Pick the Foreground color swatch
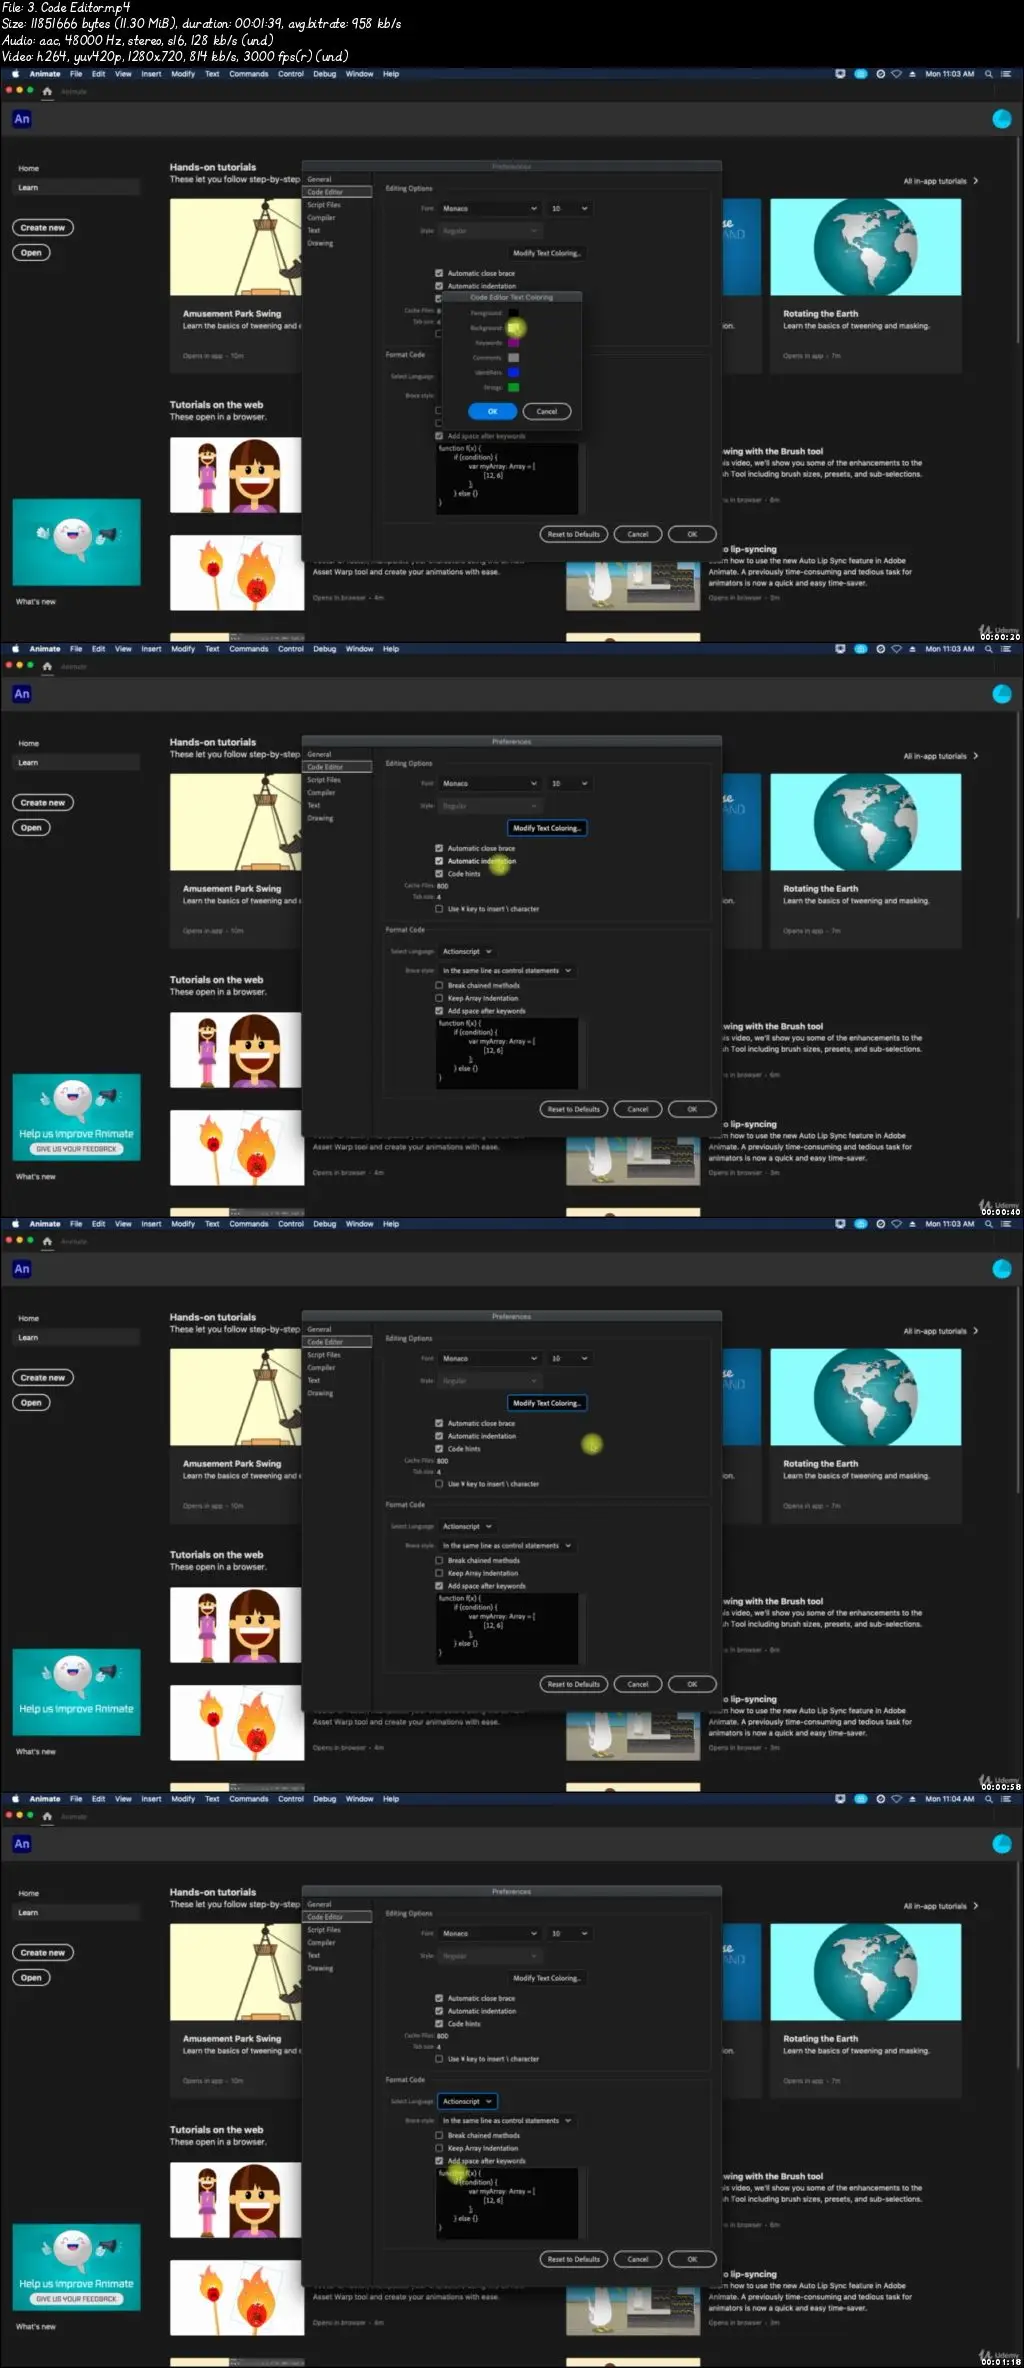This screenshot has width=1024, height=2368. pyautogui.click(x=513, y=313)
